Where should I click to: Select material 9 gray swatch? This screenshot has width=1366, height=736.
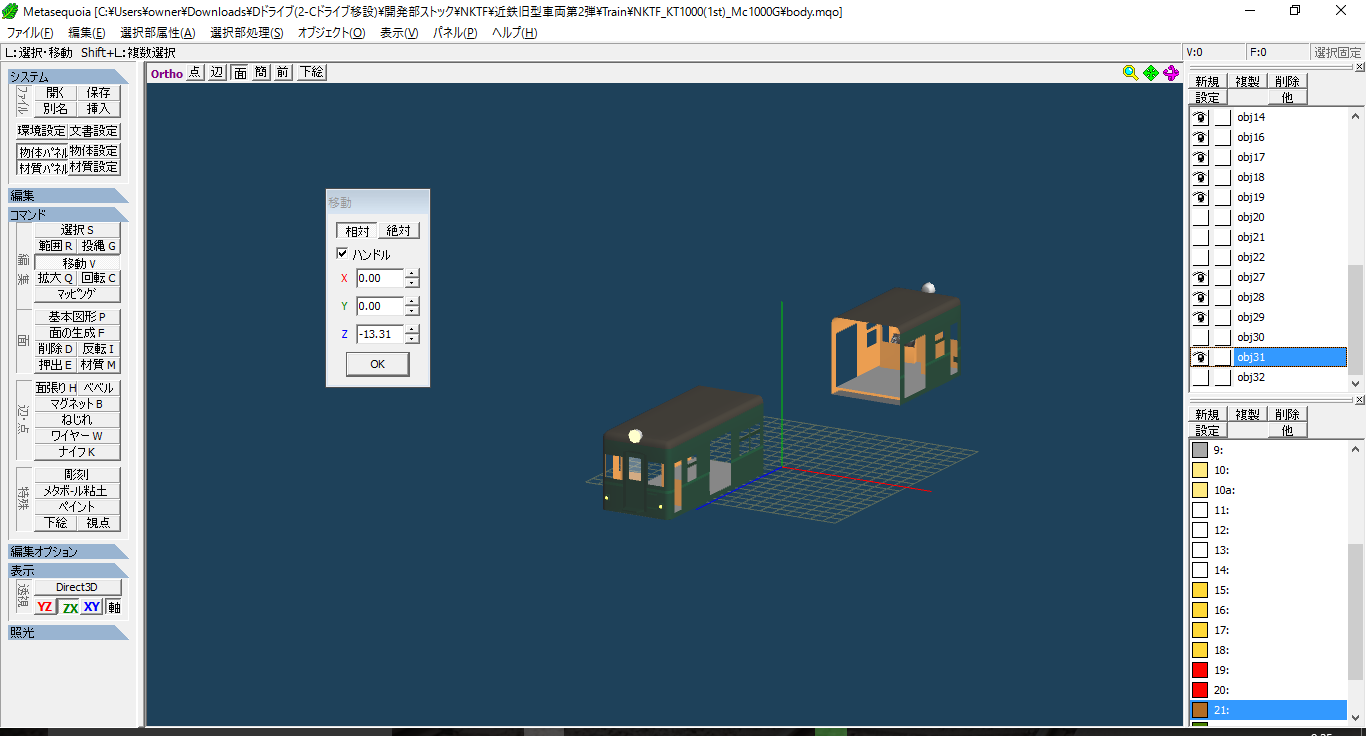click(x=1200, y=450)
